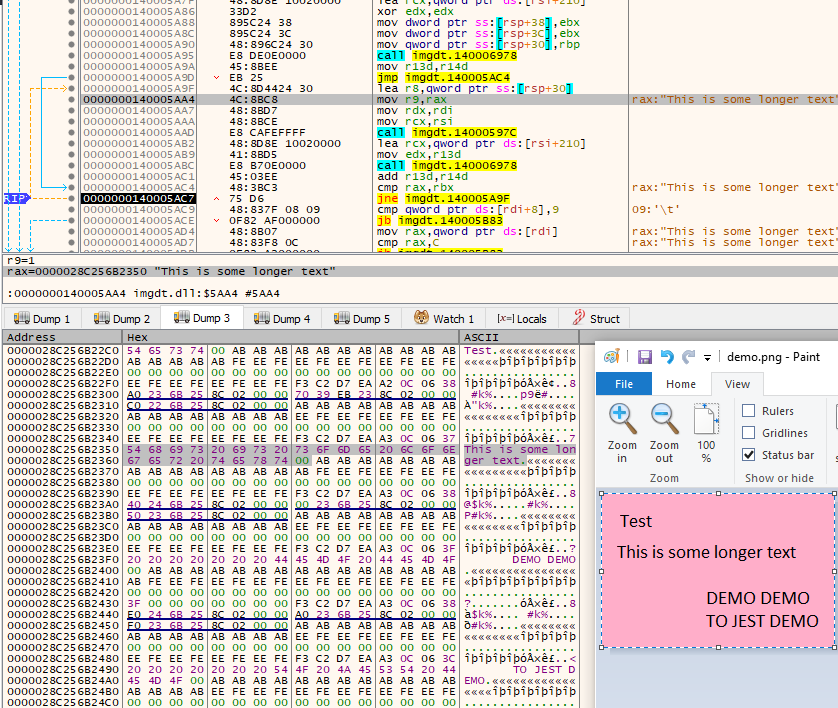838x708 pixels.
Task: Toggle breakpoint dot at 0000000140005ABC
Action: (x=72, y=166)
